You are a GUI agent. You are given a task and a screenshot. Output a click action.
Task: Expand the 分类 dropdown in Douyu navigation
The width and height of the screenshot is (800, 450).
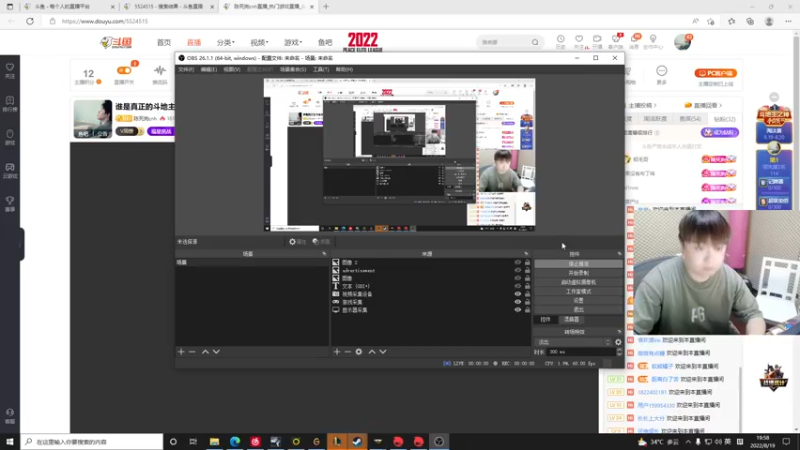[225, 42]
